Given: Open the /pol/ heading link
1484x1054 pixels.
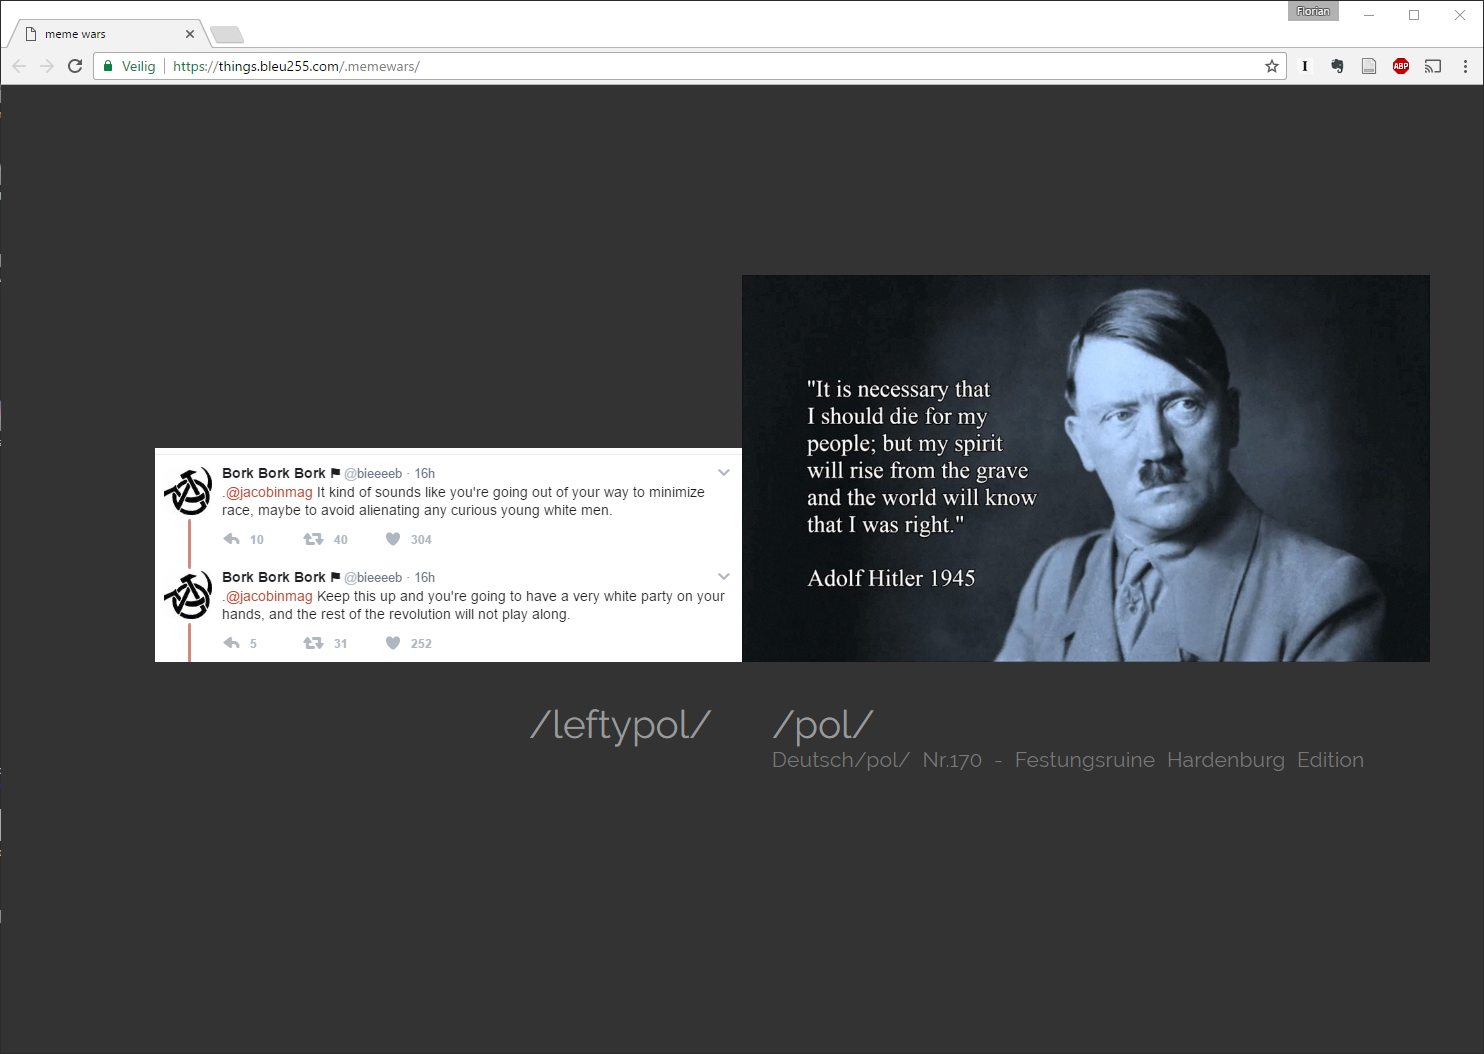Looking at the screenshot, I should pos(823,725).
